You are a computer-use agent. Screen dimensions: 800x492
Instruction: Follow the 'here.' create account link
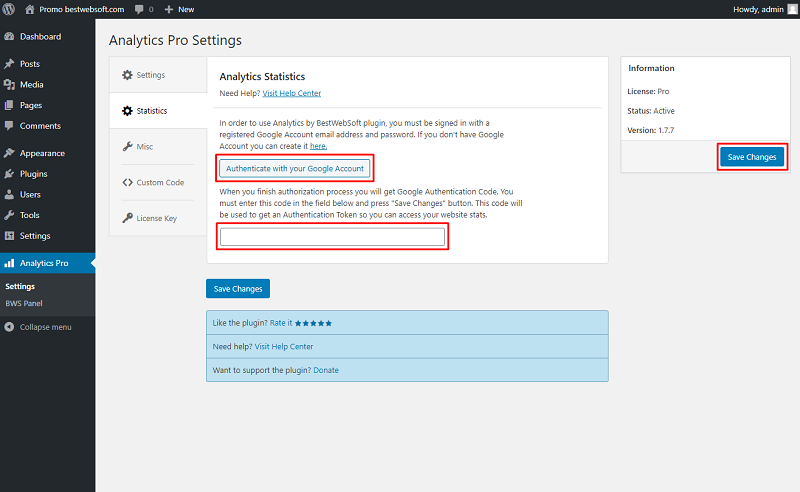pyautogui.click(x=318, y=146)
